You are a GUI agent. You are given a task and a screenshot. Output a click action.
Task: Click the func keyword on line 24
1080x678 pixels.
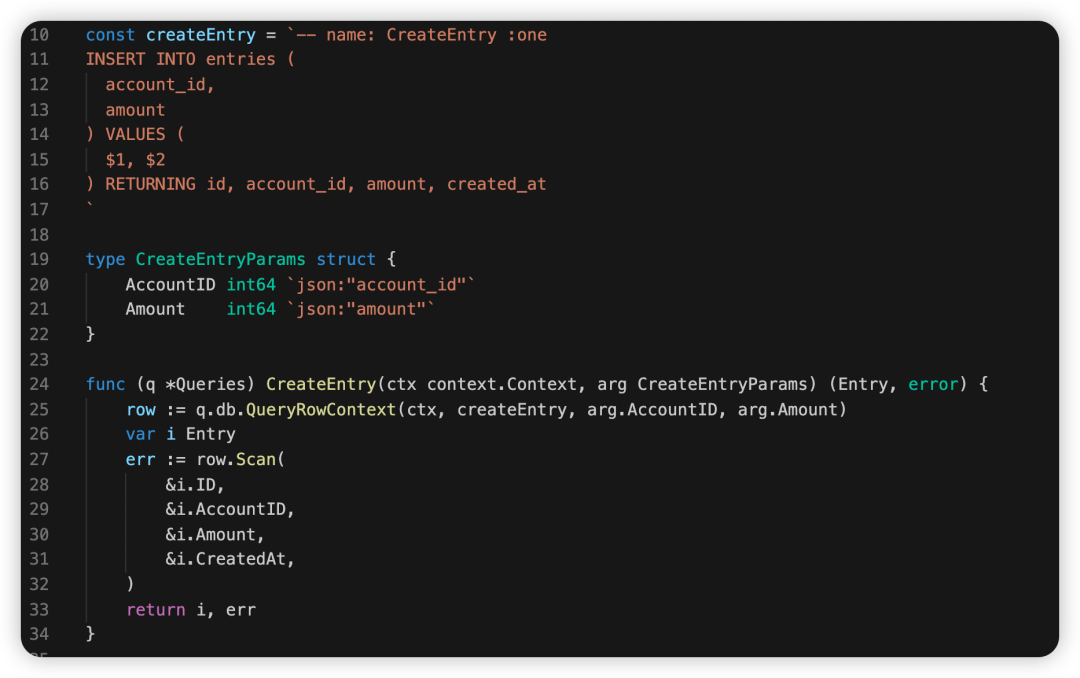(x=105, y=384)
